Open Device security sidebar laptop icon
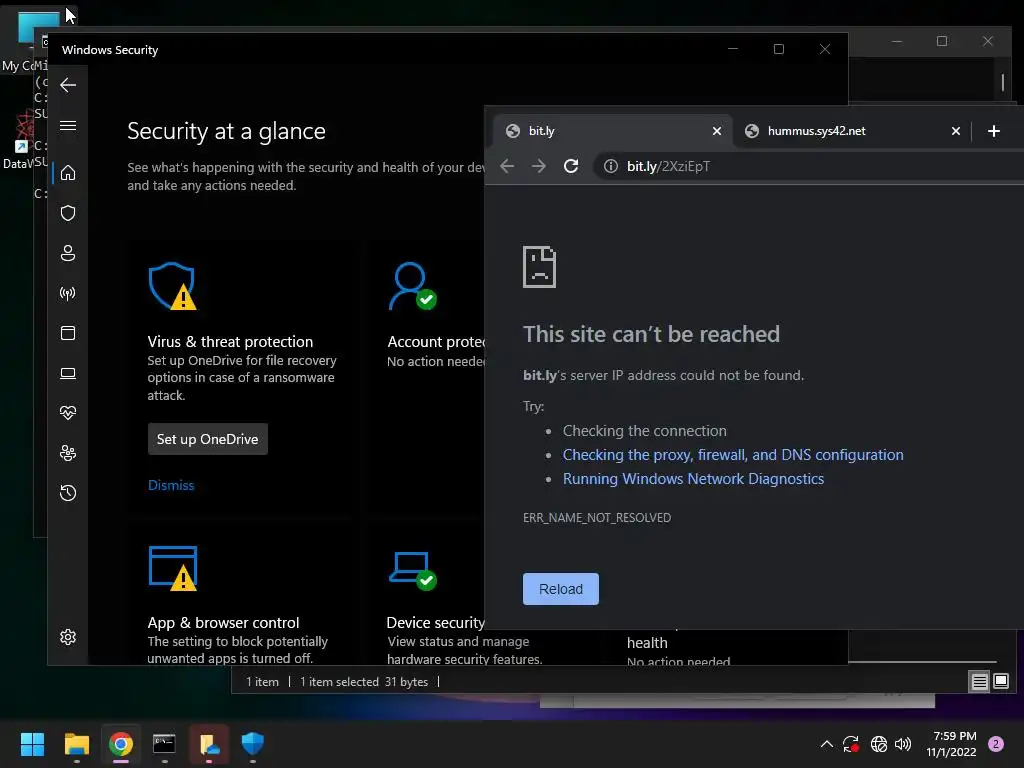Viewport: 1024px width, 768px height. pyautogui.click(x=68, y=373)
